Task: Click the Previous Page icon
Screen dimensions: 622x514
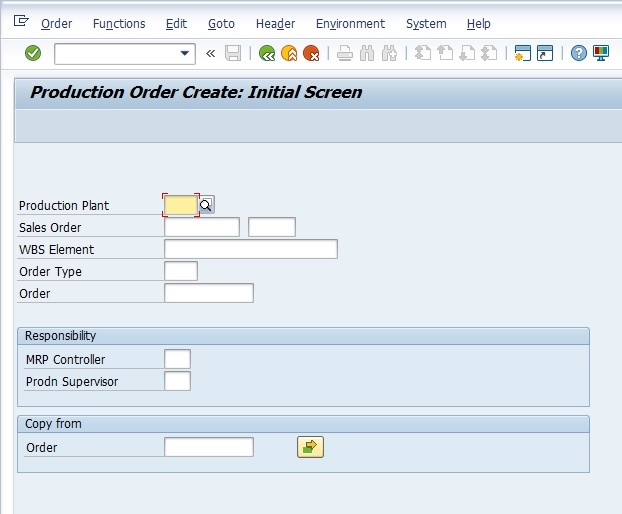Action: pos(445,53)
